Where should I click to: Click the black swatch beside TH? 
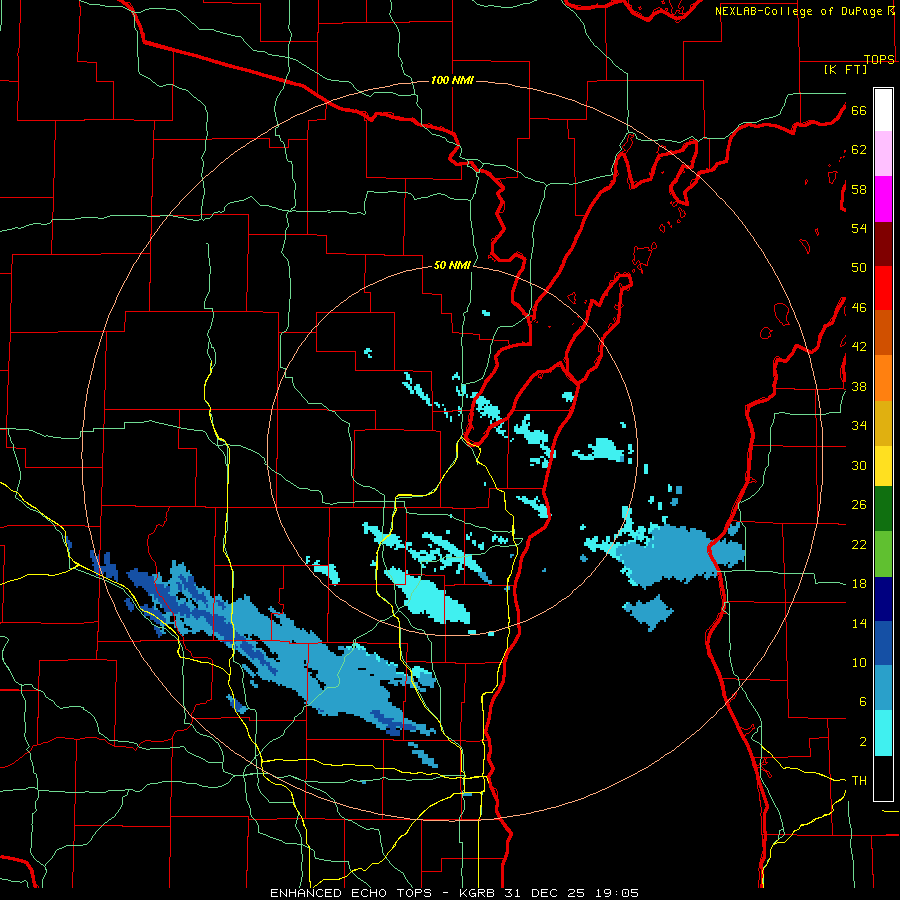point(883,778)
